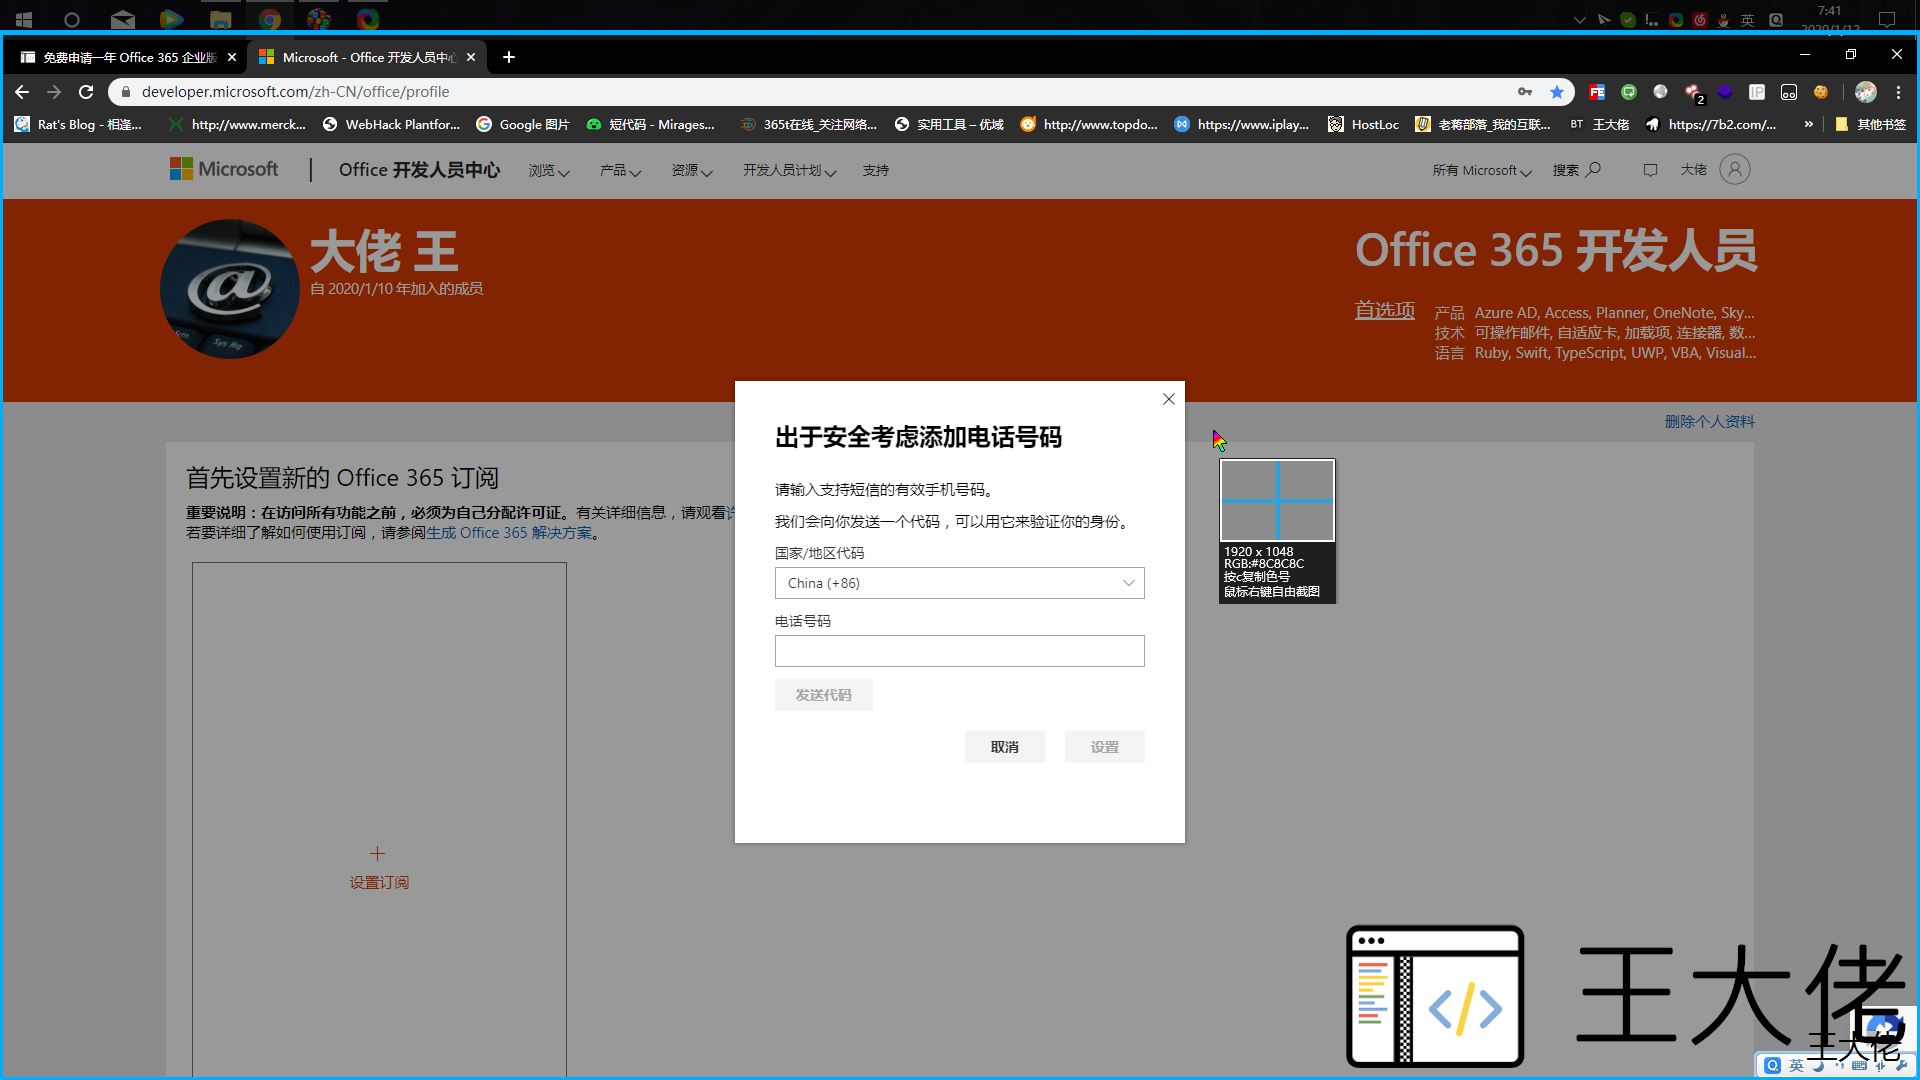The image size is (1920, 1080).
Task: Click the bookmark star in address bar
Action: click(1557, 92)
